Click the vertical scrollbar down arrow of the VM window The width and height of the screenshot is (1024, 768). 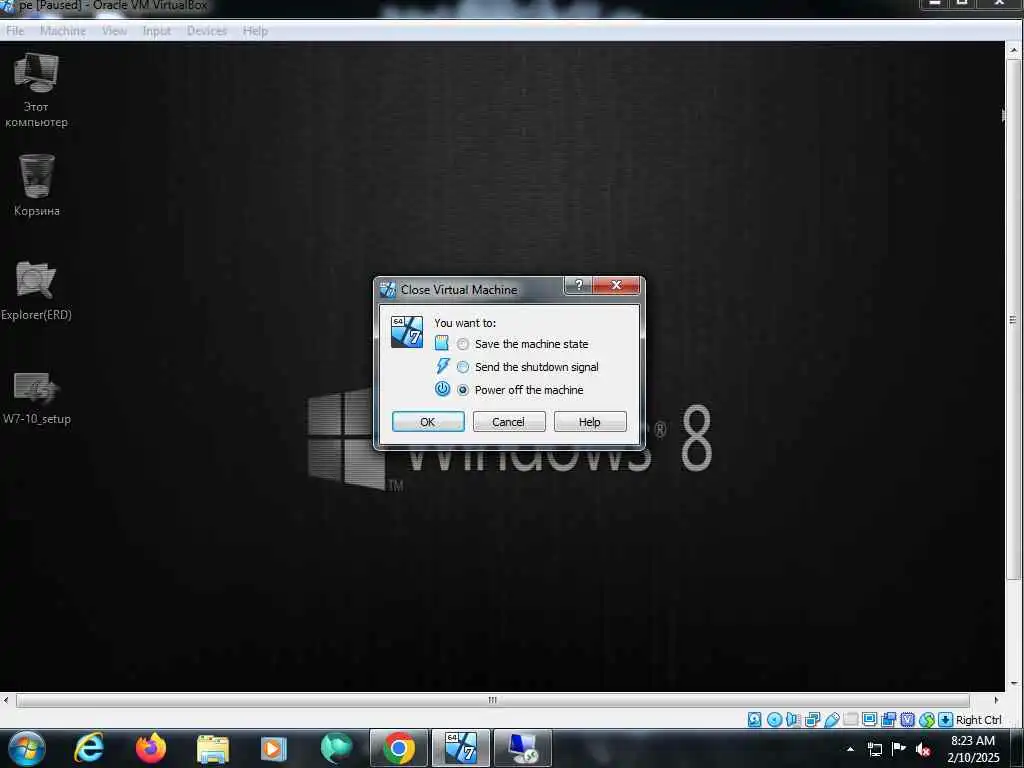[1014, 684]
